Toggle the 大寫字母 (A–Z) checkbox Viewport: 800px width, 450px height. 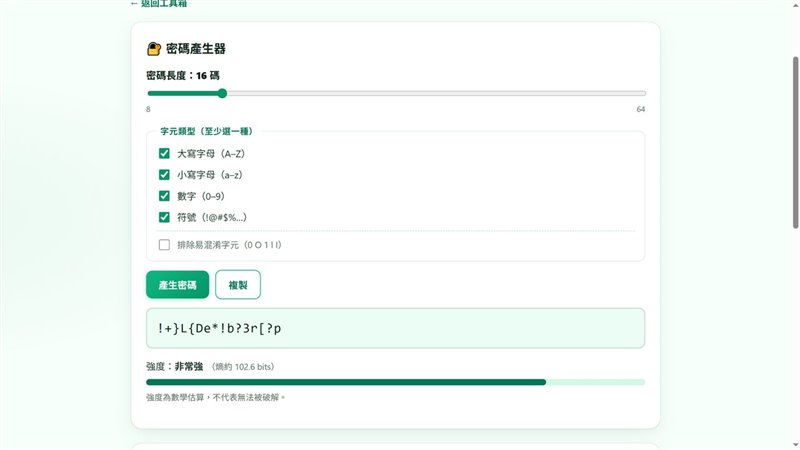tap(164, 154)
